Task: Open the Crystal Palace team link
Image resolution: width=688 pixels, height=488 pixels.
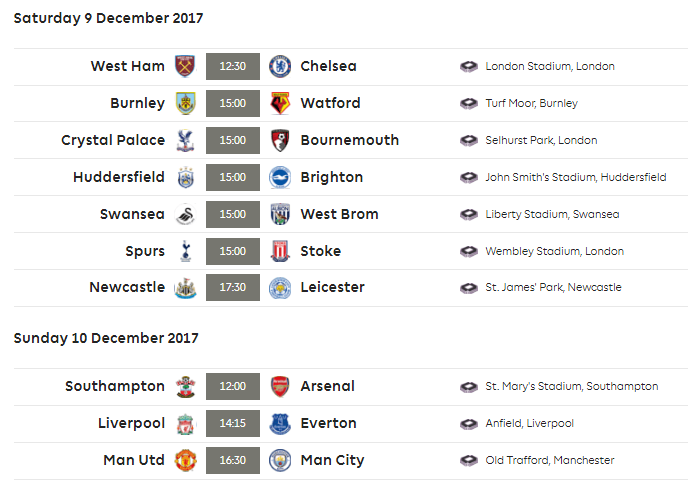Action: (113, 140)
